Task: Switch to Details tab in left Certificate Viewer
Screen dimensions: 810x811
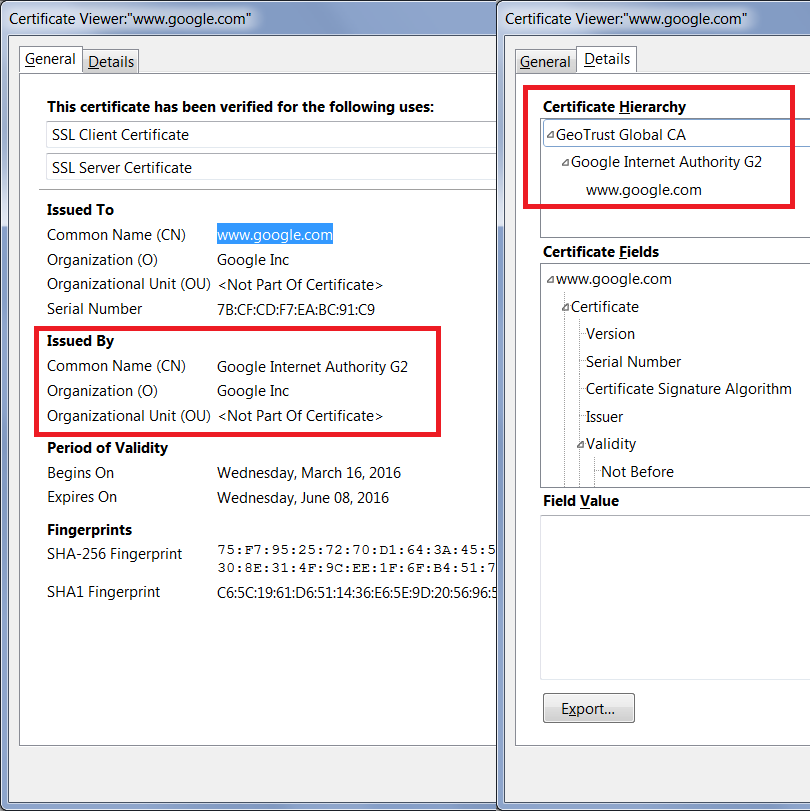Action: pyautogui.click(x=111, y=62)
